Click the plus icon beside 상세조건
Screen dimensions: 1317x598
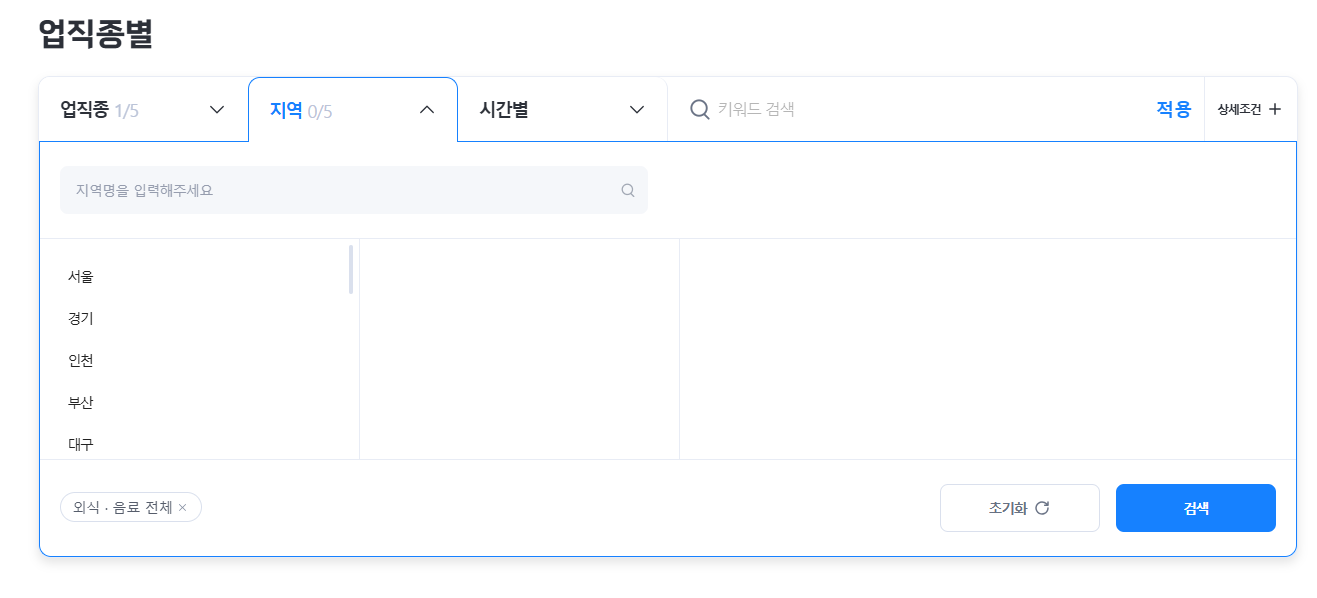tap(1275, 109)
